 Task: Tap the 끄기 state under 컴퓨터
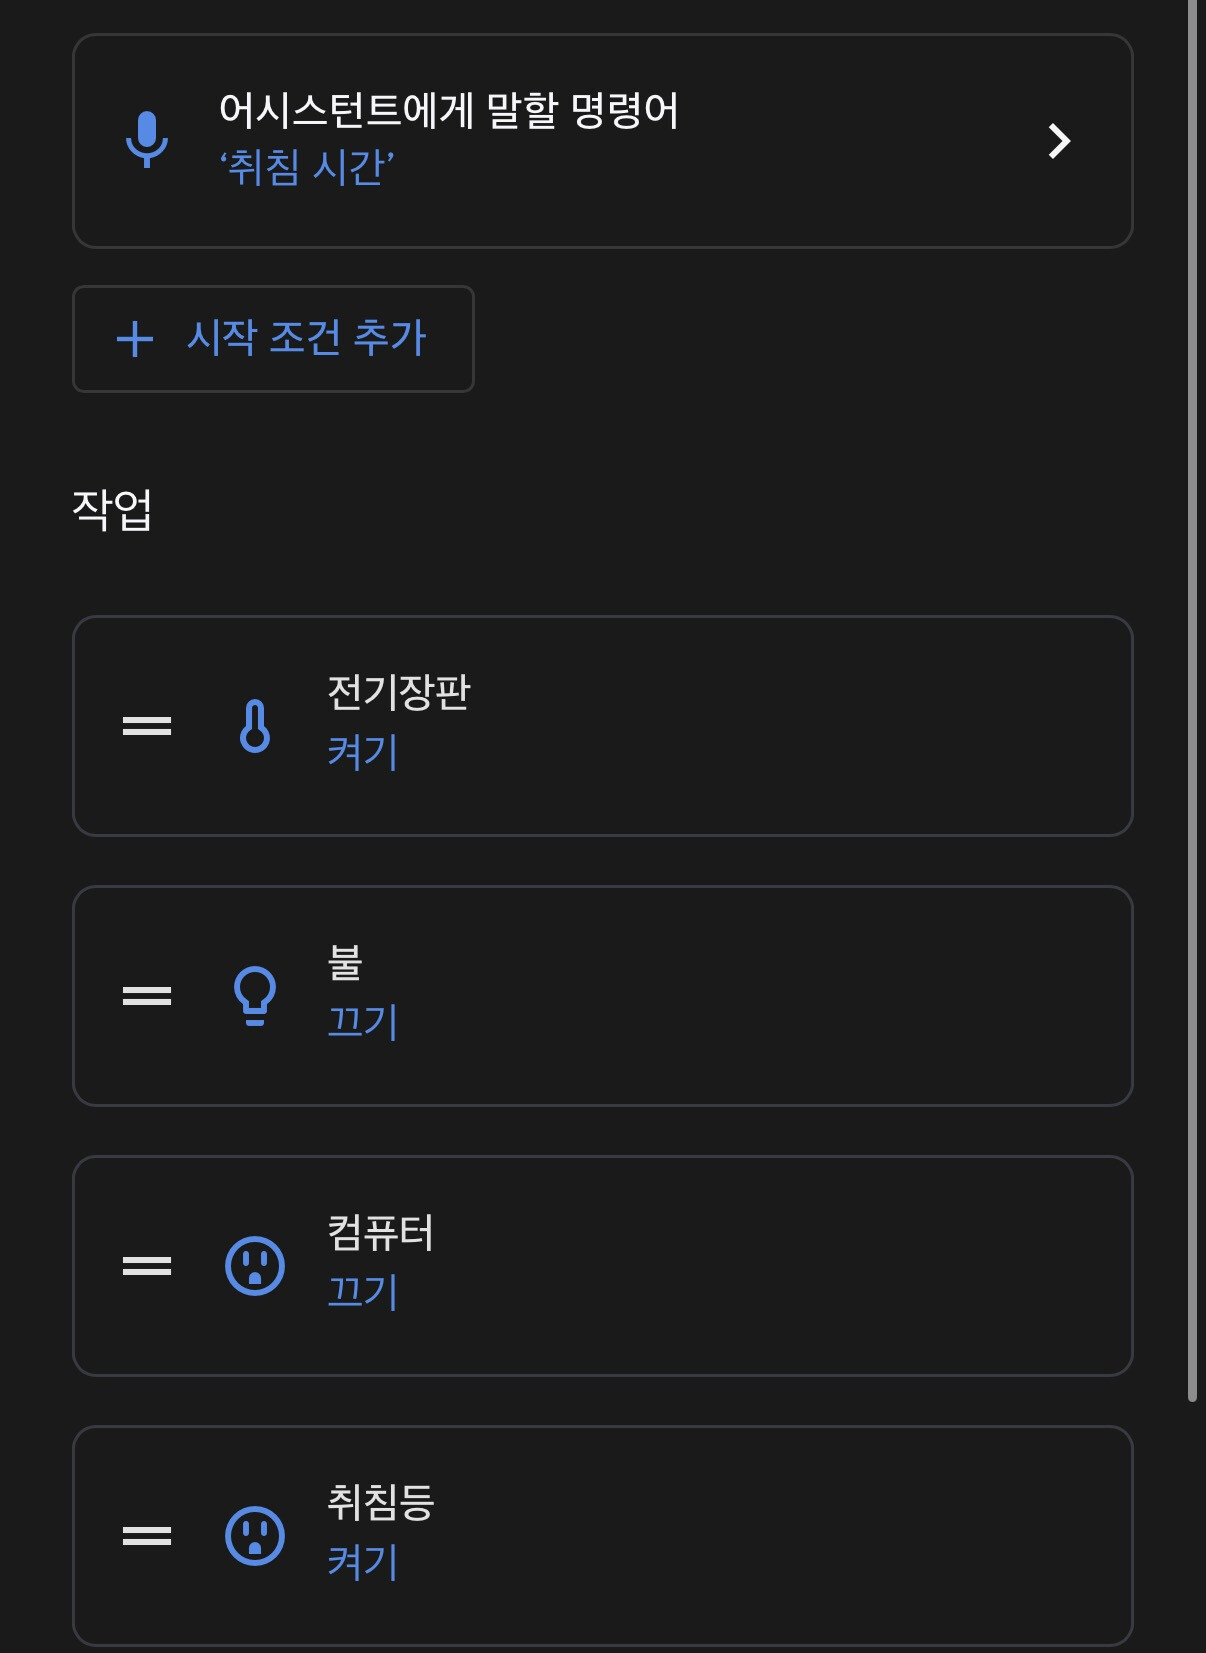point(363,1292)
